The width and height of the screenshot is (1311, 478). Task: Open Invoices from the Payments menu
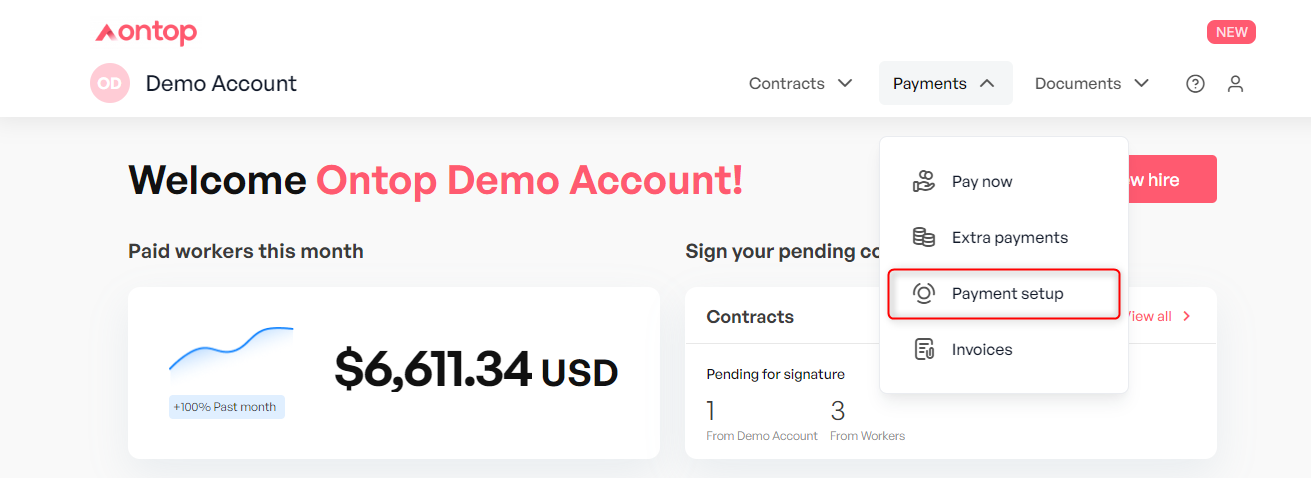(x=982, y=350)
